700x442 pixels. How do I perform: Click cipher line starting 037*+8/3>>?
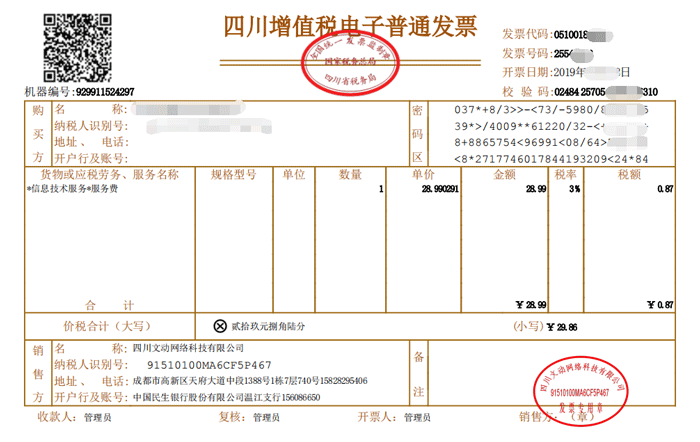point(551,110)
